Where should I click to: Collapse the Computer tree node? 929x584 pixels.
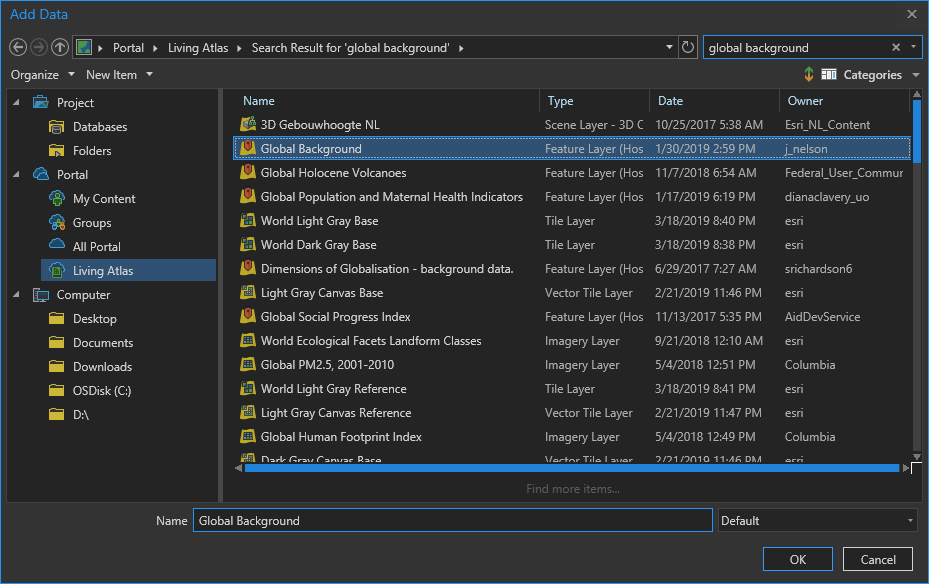(16, 295)
